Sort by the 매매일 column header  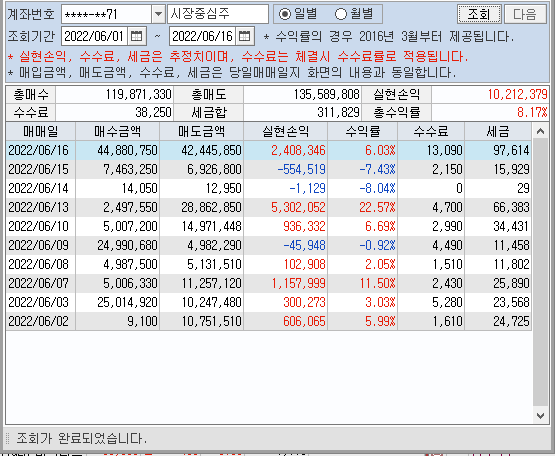[40, 131]
